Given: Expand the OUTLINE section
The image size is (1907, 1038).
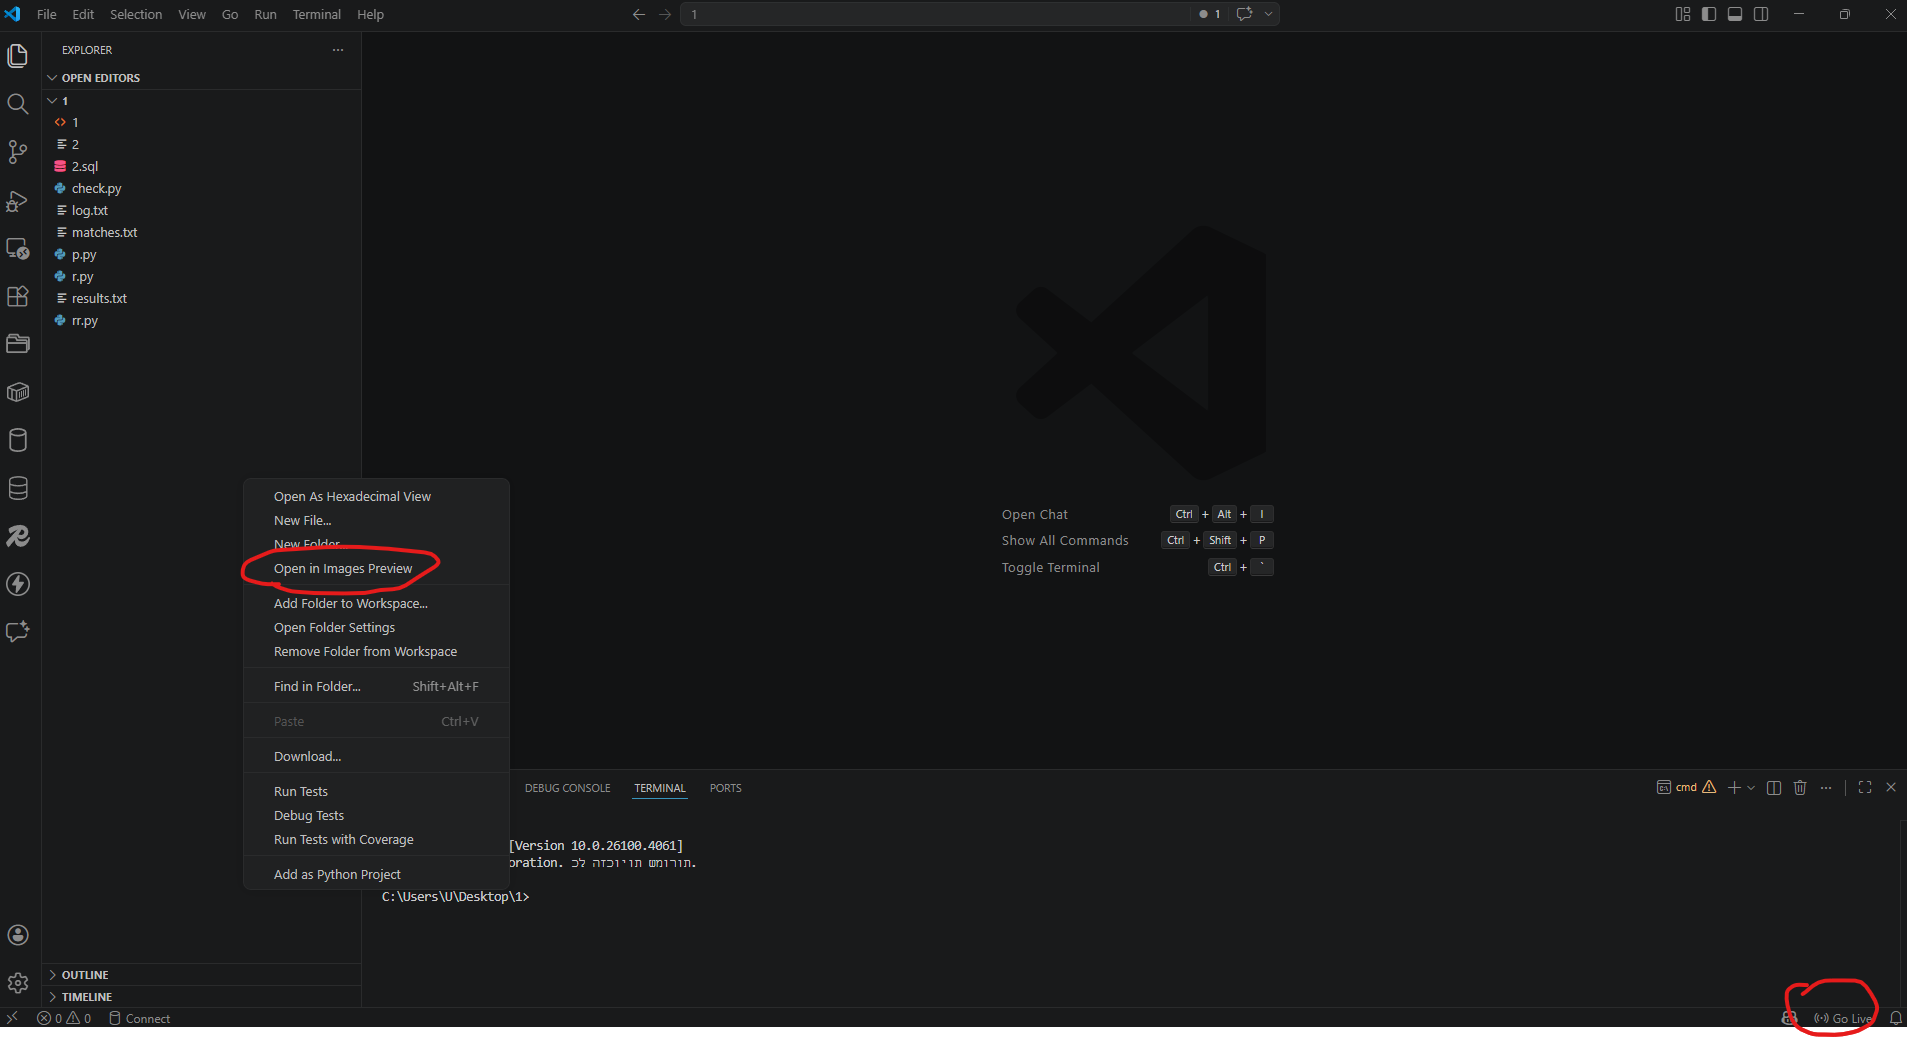Looking at the screenshot, I should click(85, 975).
